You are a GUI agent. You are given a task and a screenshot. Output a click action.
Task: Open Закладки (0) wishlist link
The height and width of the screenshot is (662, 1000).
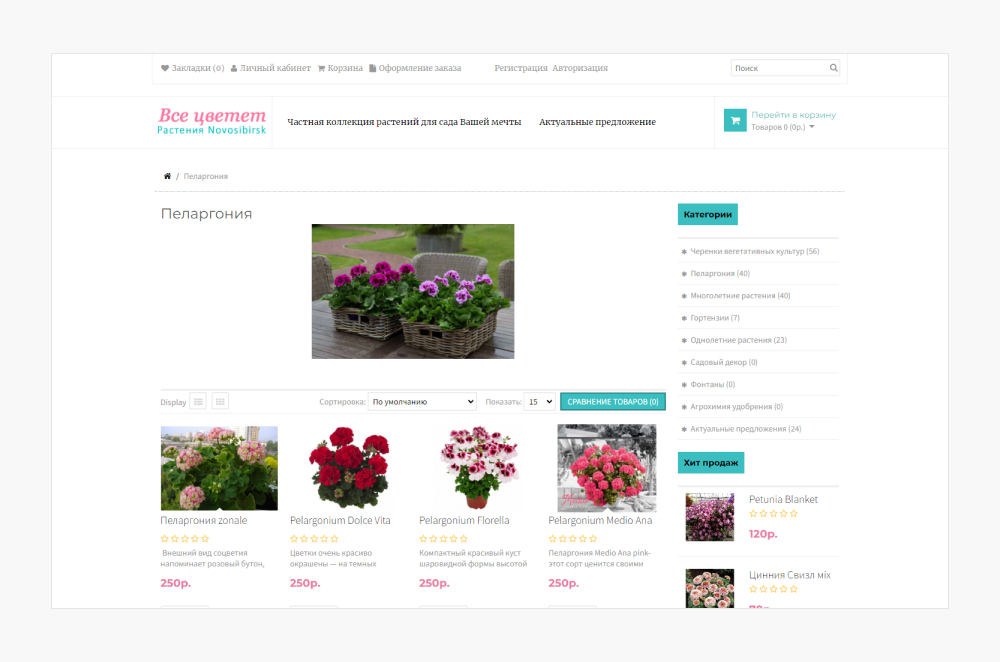coord(193,68)
